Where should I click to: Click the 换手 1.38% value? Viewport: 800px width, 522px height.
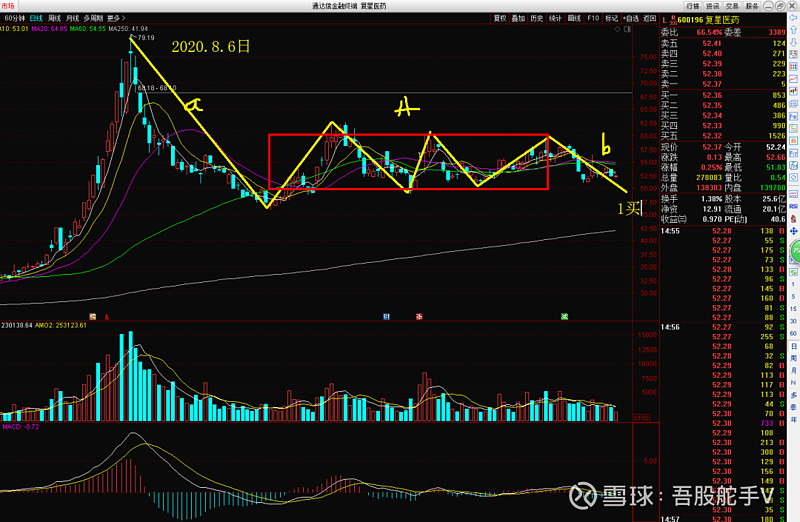tap(712, 198)
